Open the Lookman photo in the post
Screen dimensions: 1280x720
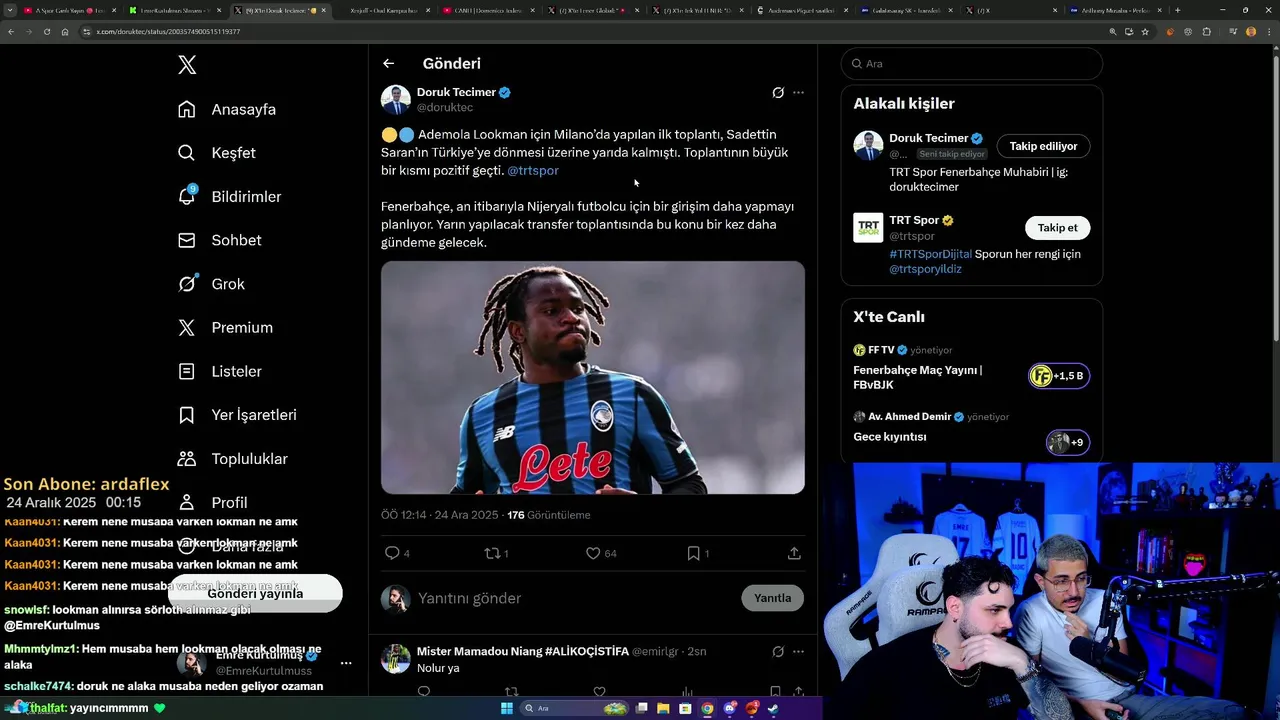click(593, 378)
